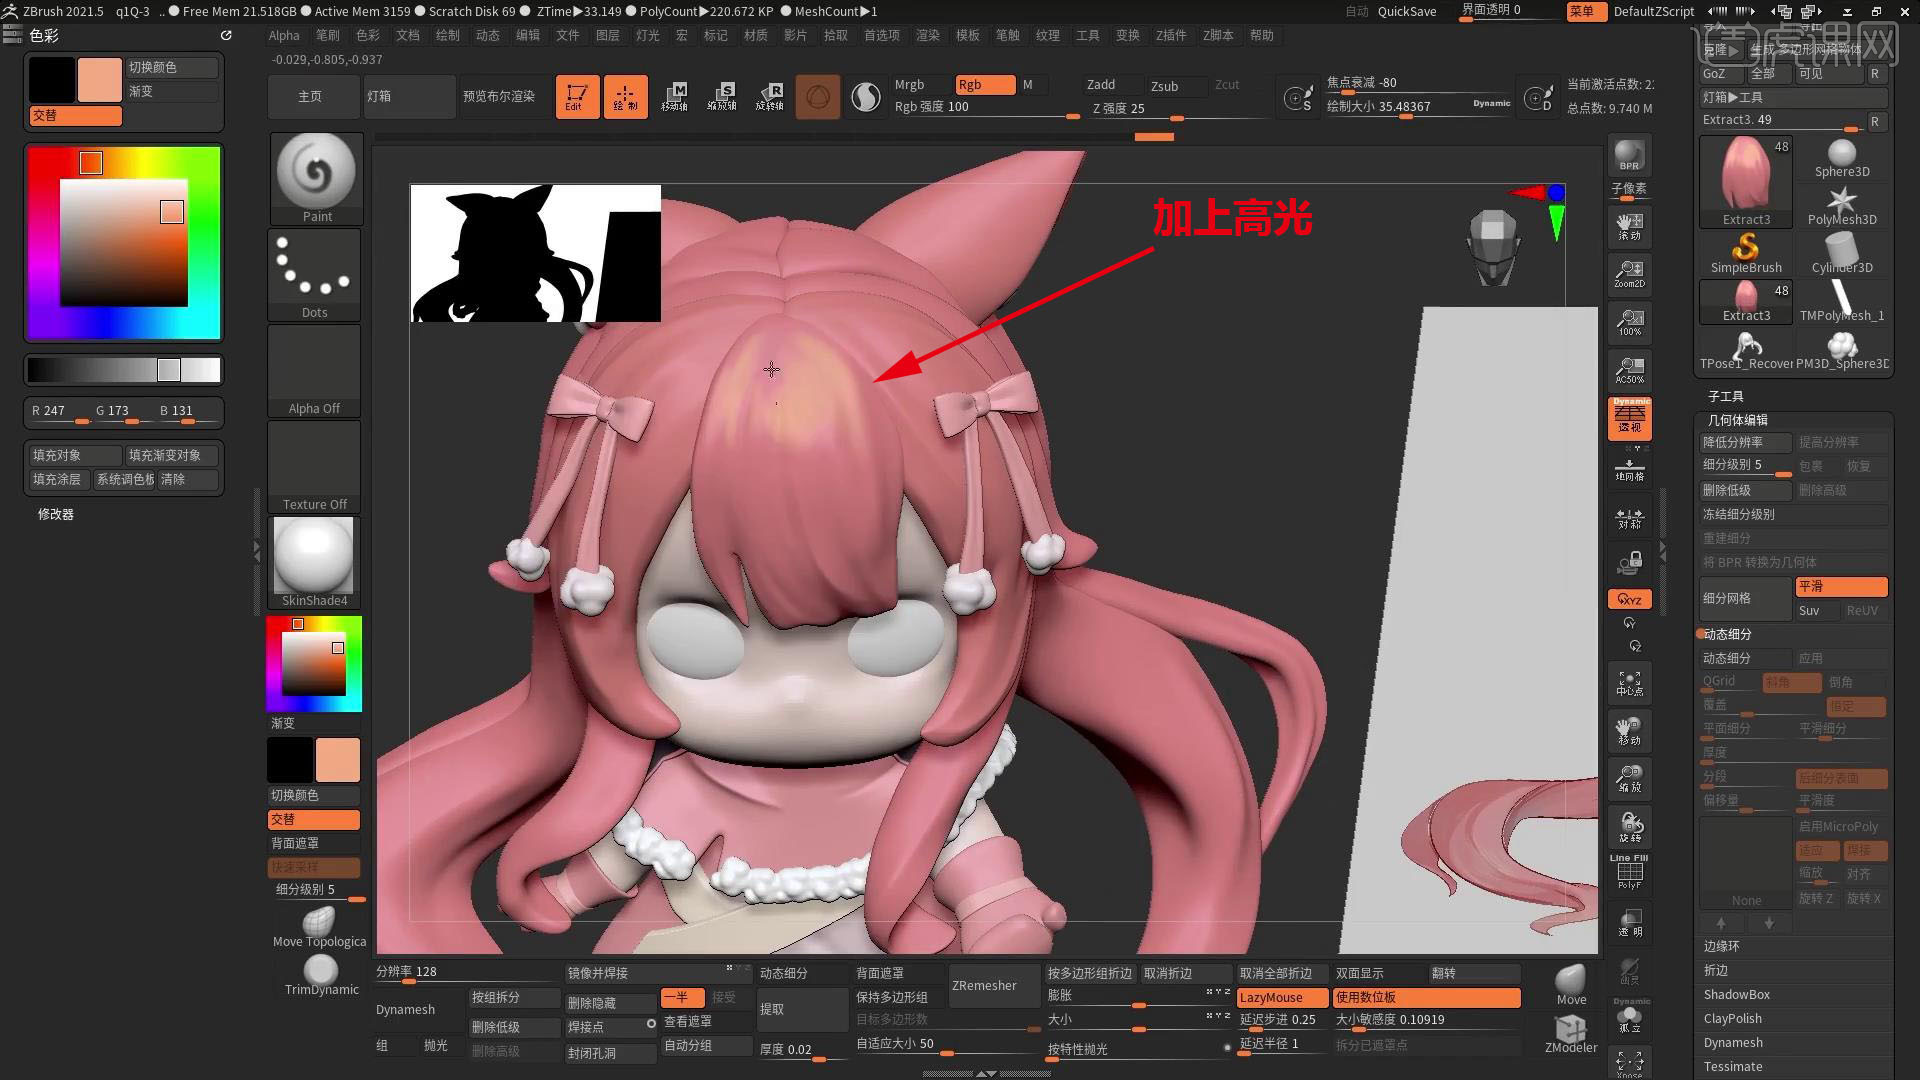The image size is (1920, 1080).
Task: Open the 渲染 menu in the menu bar
Action: pos(927,35)
